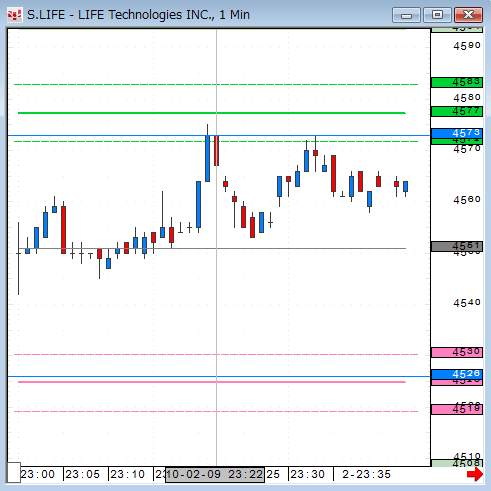Click the blue 4526 price marker

(457, 374)
